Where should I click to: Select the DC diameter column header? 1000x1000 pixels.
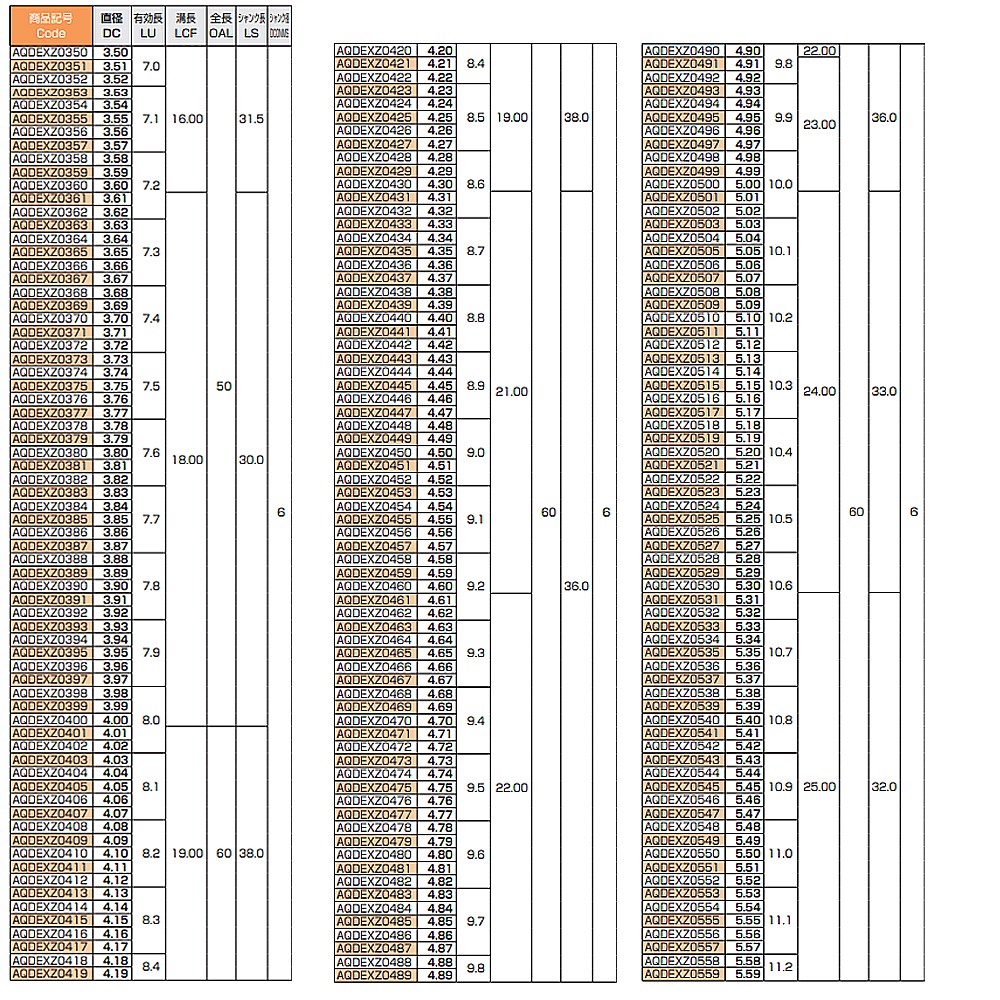(115, 25)
